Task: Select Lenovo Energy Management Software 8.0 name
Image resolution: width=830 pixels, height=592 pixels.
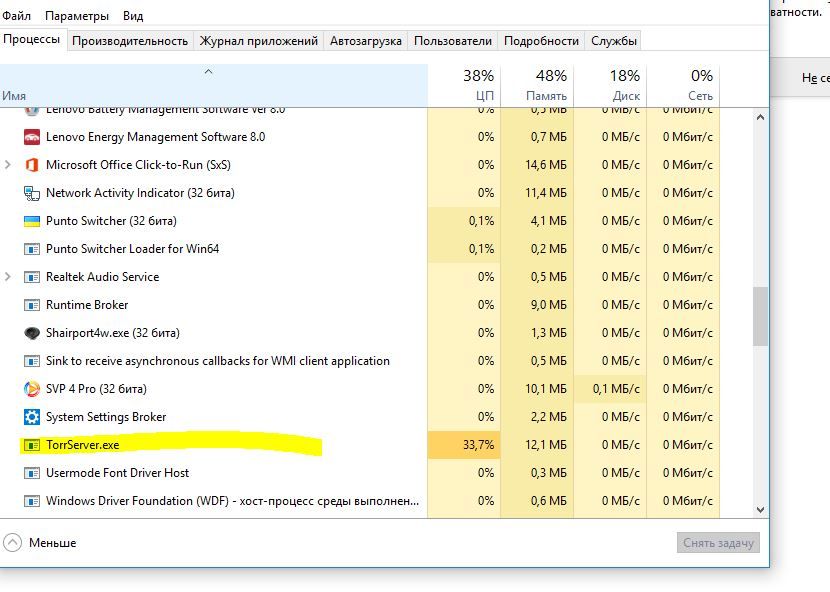Action: pyautogui.click(x=156, y=137)
